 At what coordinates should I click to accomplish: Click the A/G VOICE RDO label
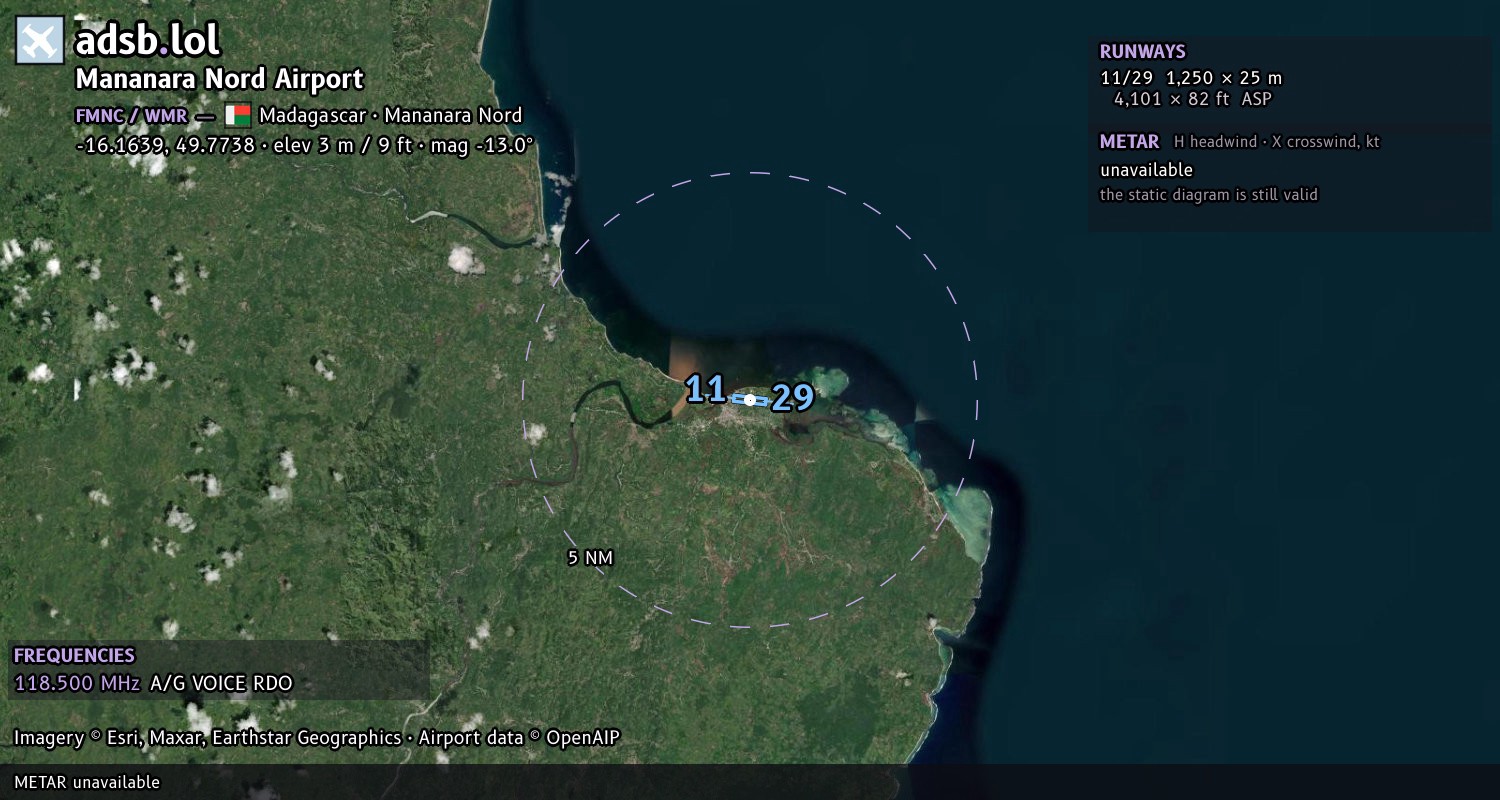221,684
